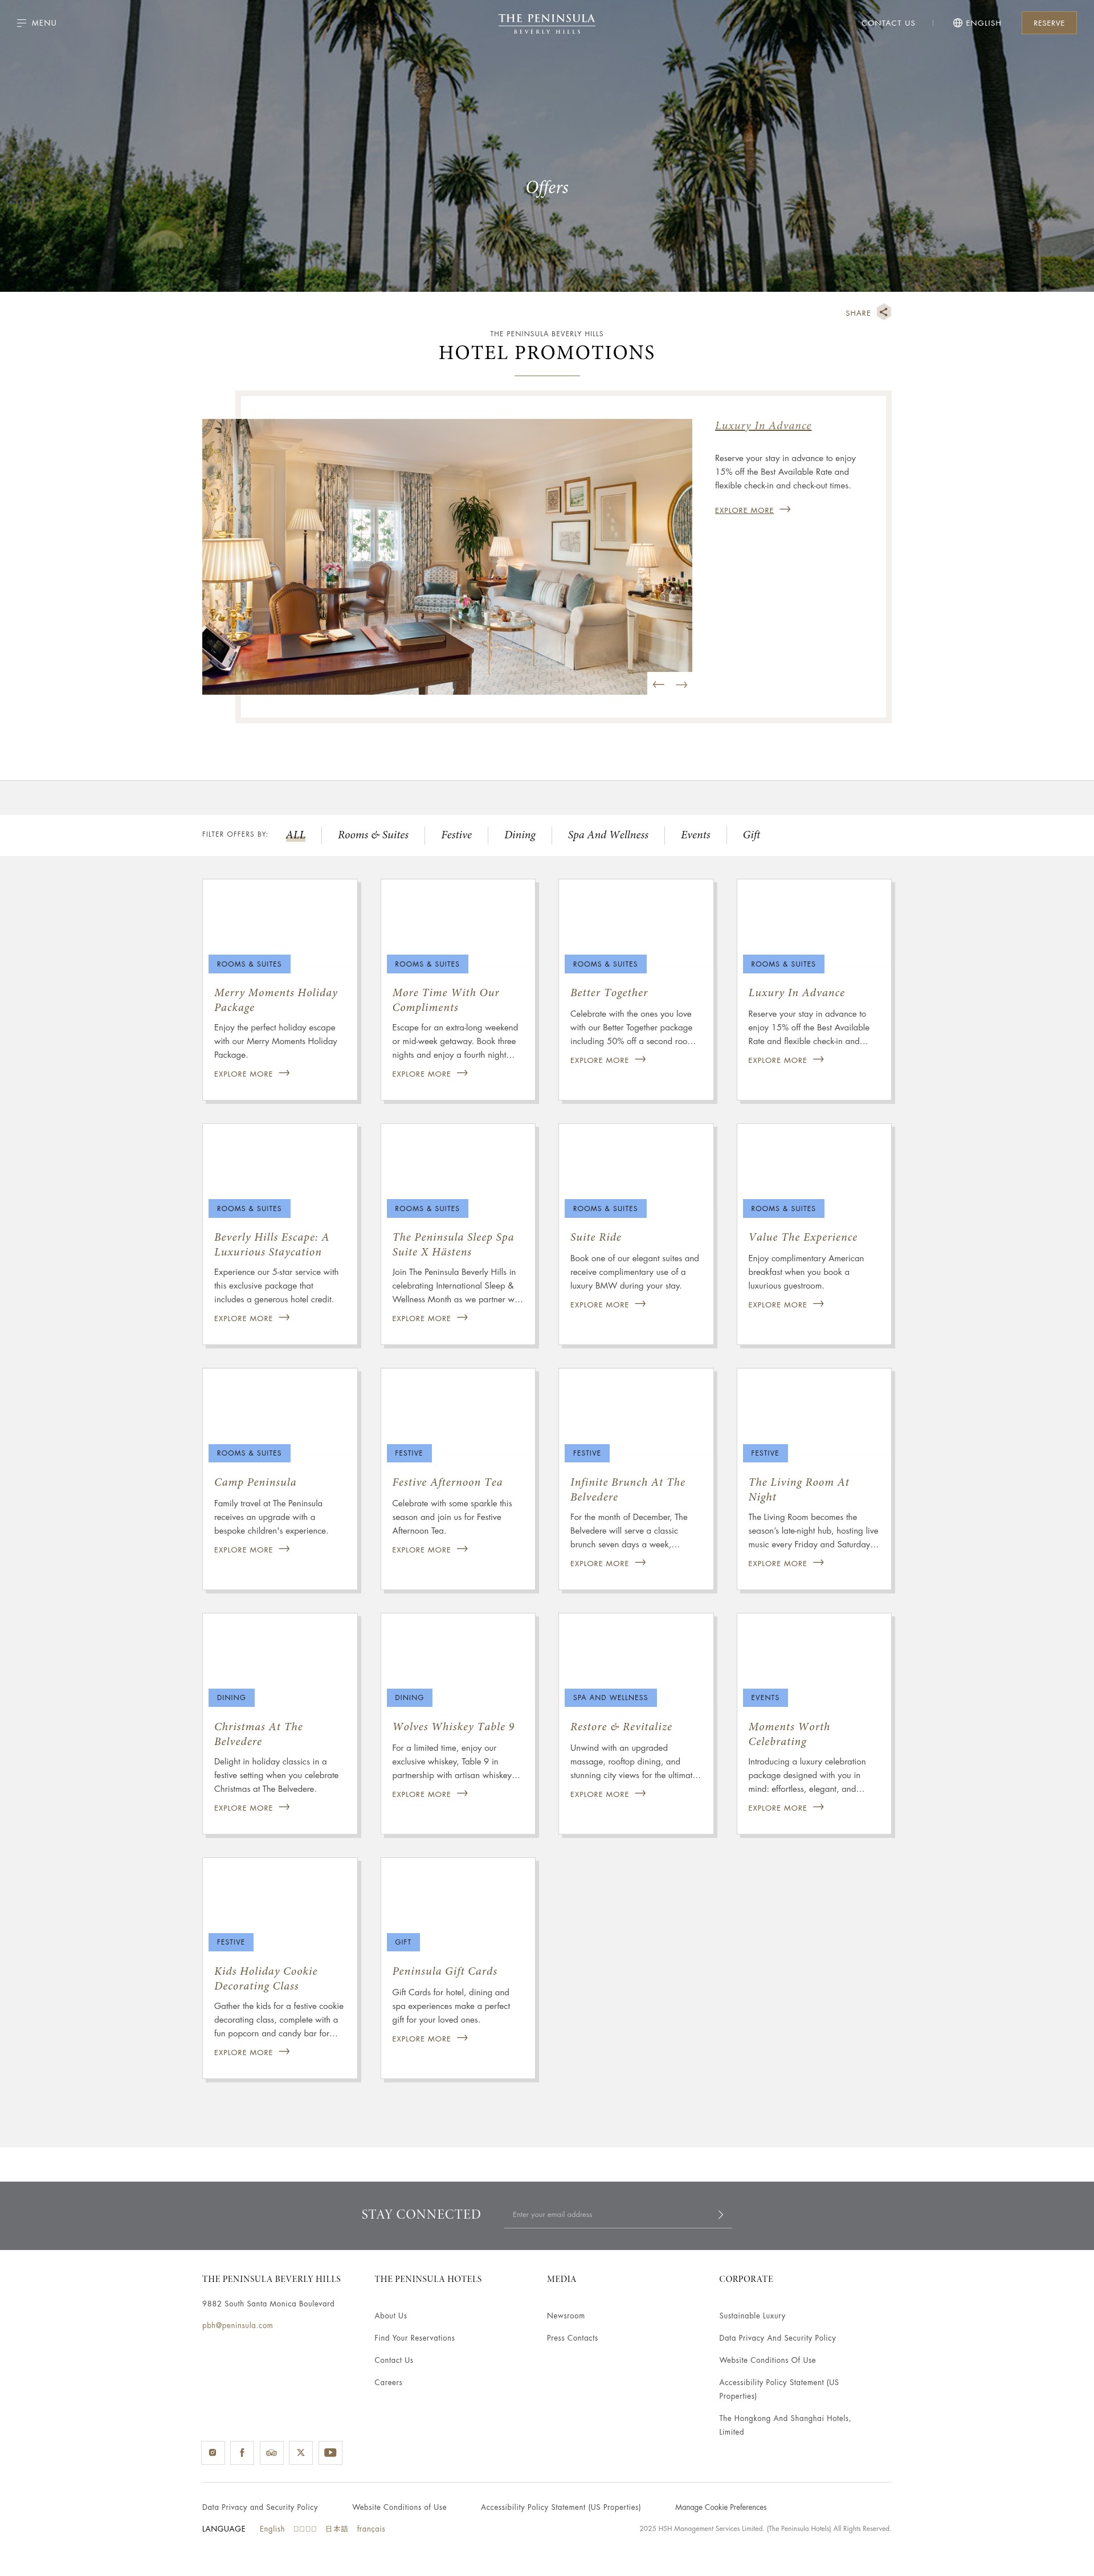Filter offers by Events
This screenshot has height=2576, width=1094.
[695, 835]
